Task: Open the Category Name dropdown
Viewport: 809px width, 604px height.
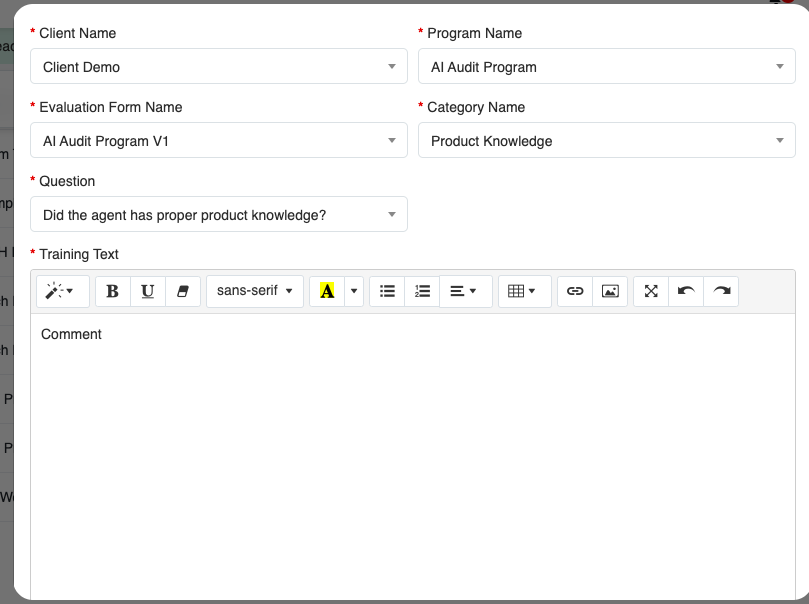Action: point(606,141)
